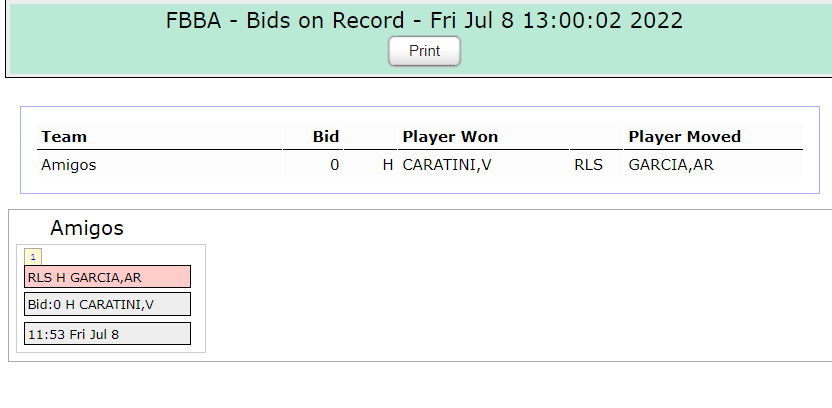Click the Amigos section heading
This screenshot has height=408, width=832.
[x=86, y=228]
